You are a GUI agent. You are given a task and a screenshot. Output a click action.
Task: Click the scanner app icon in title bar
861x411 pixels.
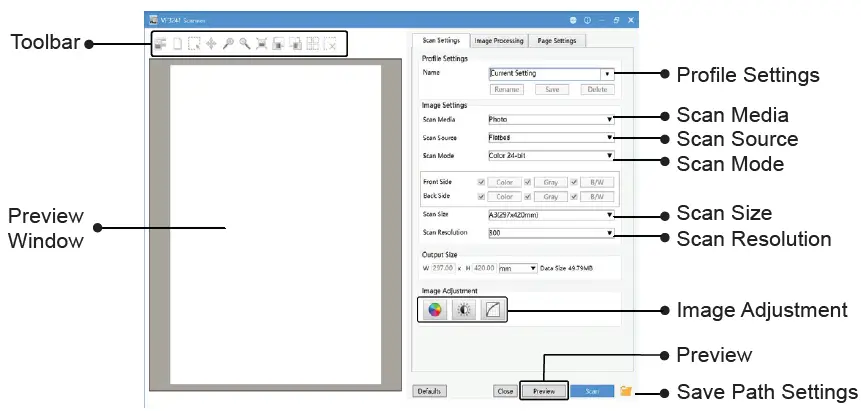point(154,20)
